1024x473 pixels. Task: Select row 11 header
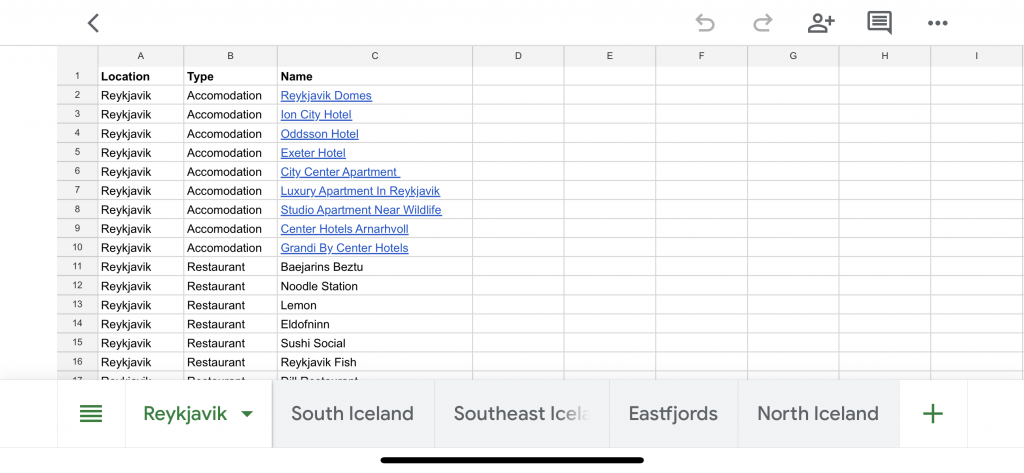click(x=77, y=267)
